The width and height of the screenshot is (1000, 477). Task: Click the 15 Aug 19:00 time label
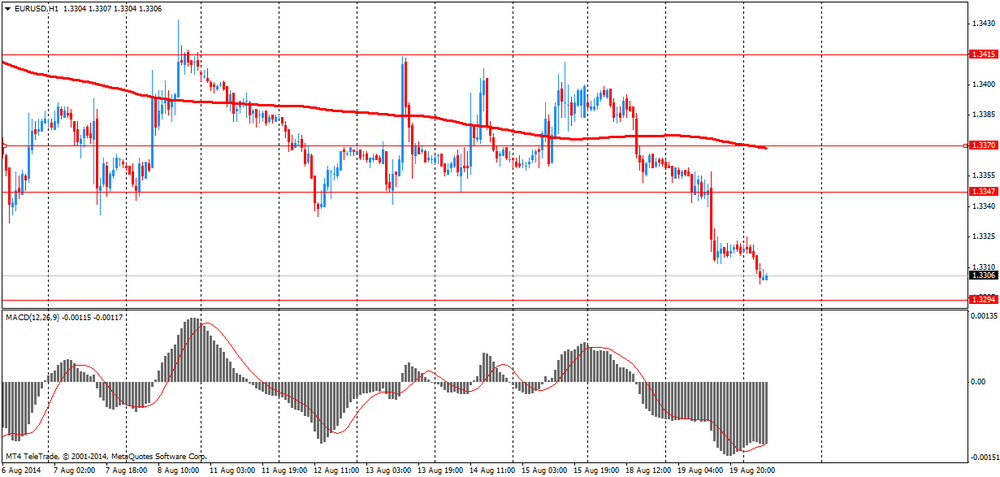pos(596,471)
